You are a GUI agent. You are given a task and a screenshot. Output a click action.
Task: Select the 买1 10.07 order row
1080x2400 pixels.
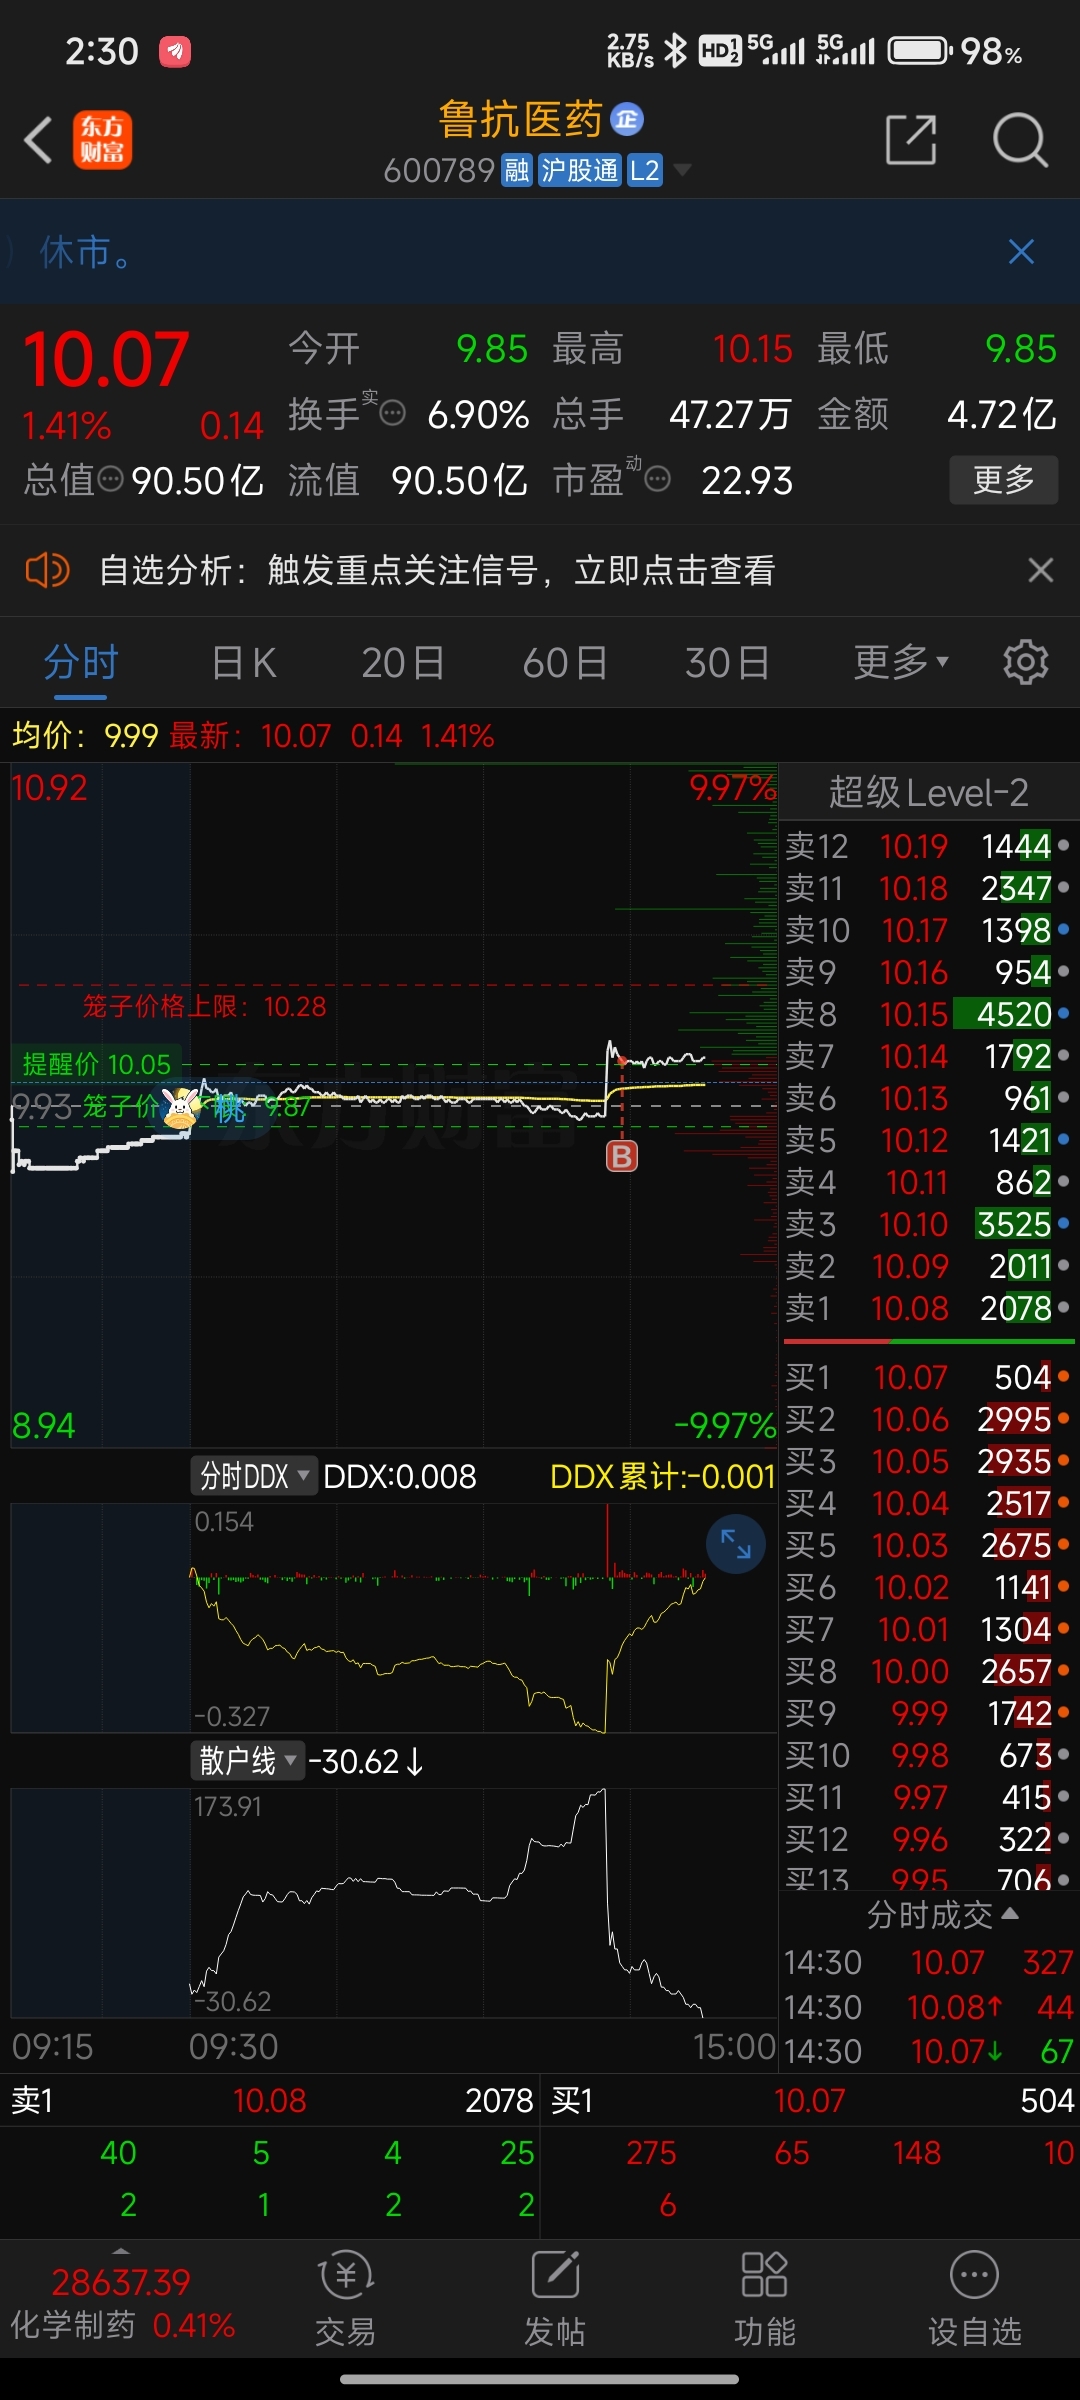(x=927, y=1377)
